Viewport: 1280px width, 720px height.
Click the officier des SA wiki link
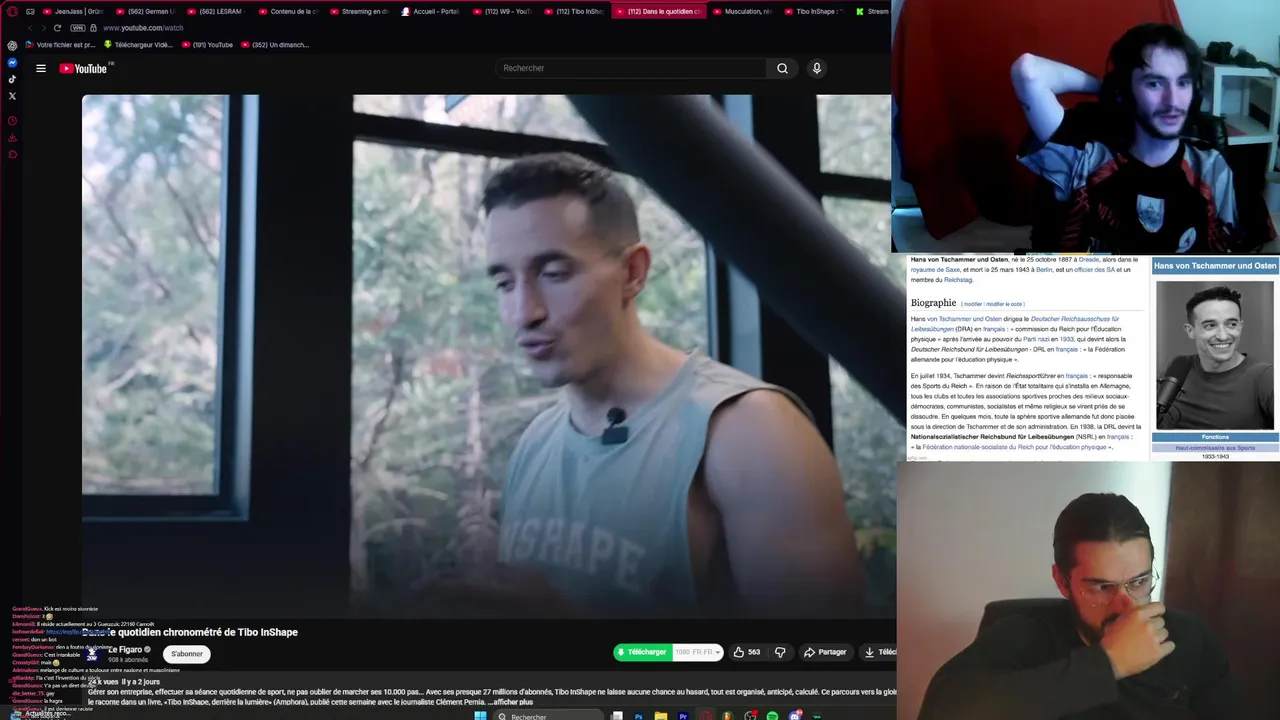1093,269
